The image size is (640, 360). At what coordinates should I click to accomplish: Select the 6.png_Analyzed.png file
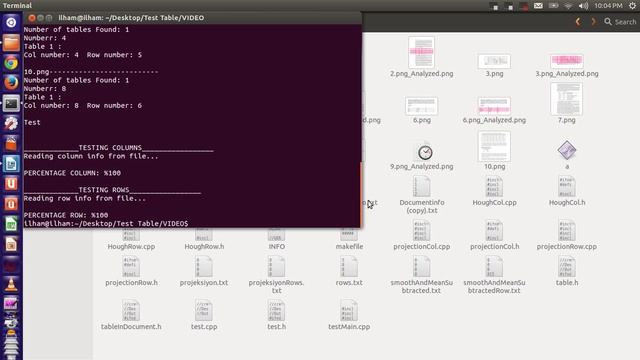[x=494, y=110]
